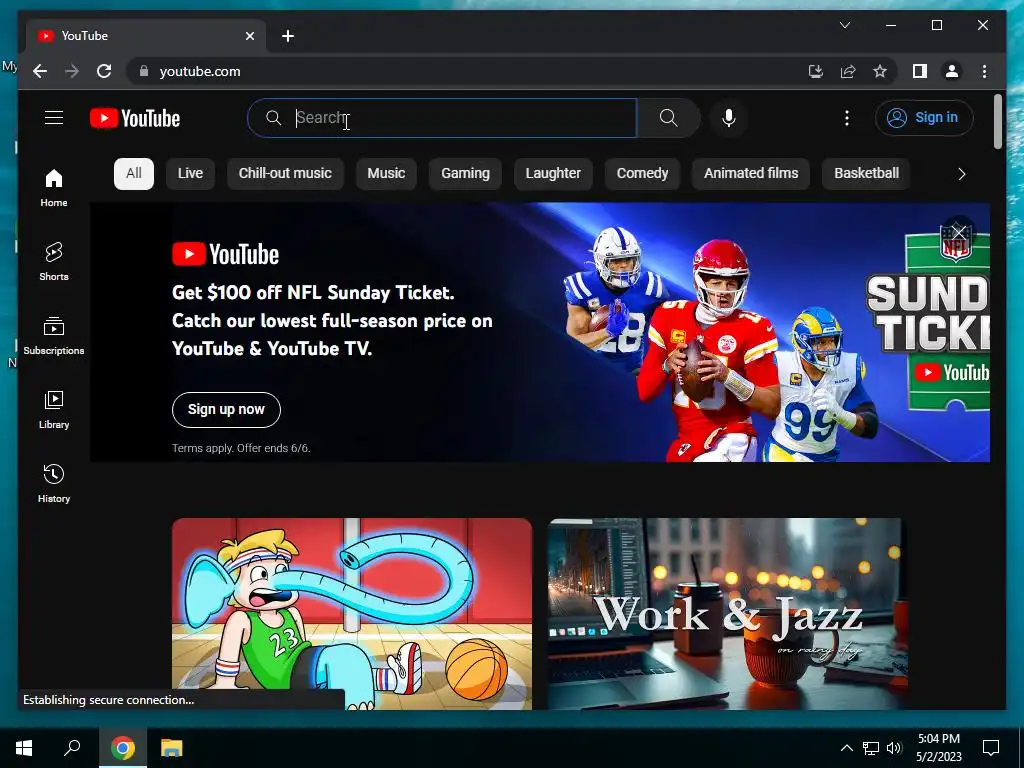Screen dimensions: 1024x768
Task: Open the Windows Start menu
Action: (x=24, y=748)
